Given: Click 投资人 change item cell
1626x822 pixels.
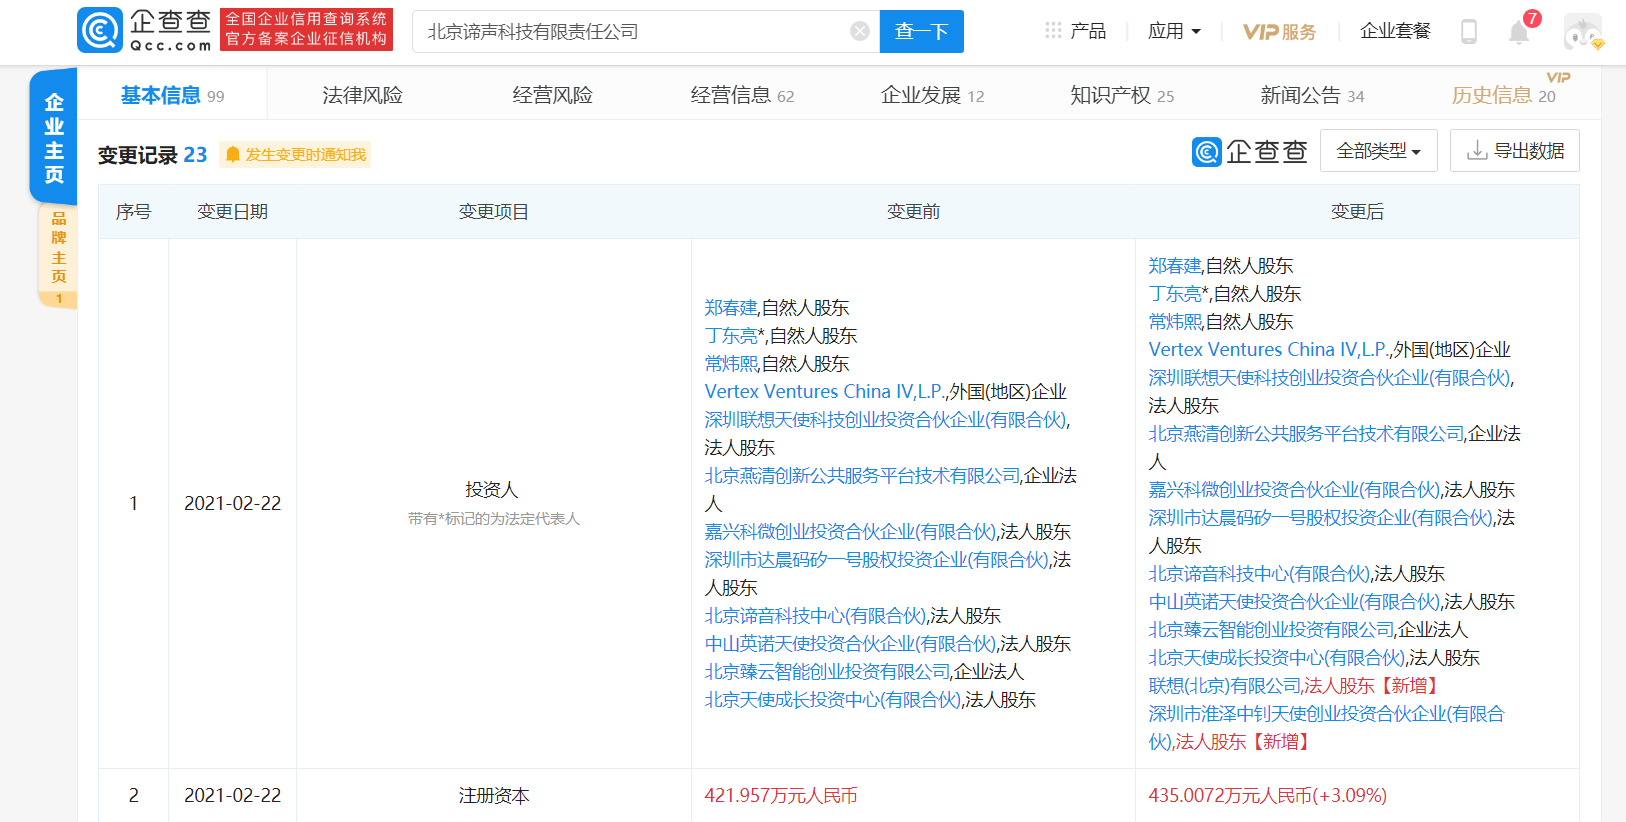Looking at the screenshot, I should tap(493, 503).
